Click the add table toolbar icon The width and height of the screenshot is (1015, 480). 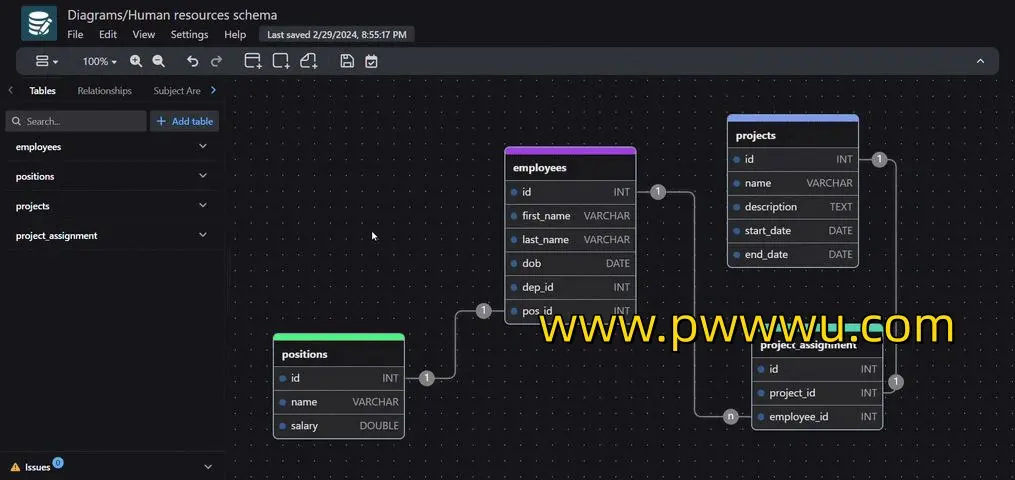pyautogui.click(x=253, y=61)
